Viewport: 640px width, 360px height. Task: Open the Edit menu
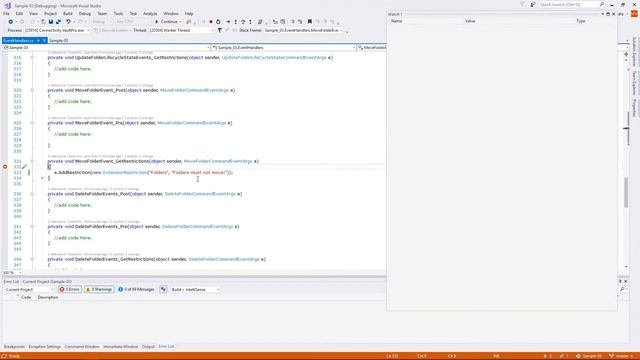[x=19, y=13]
